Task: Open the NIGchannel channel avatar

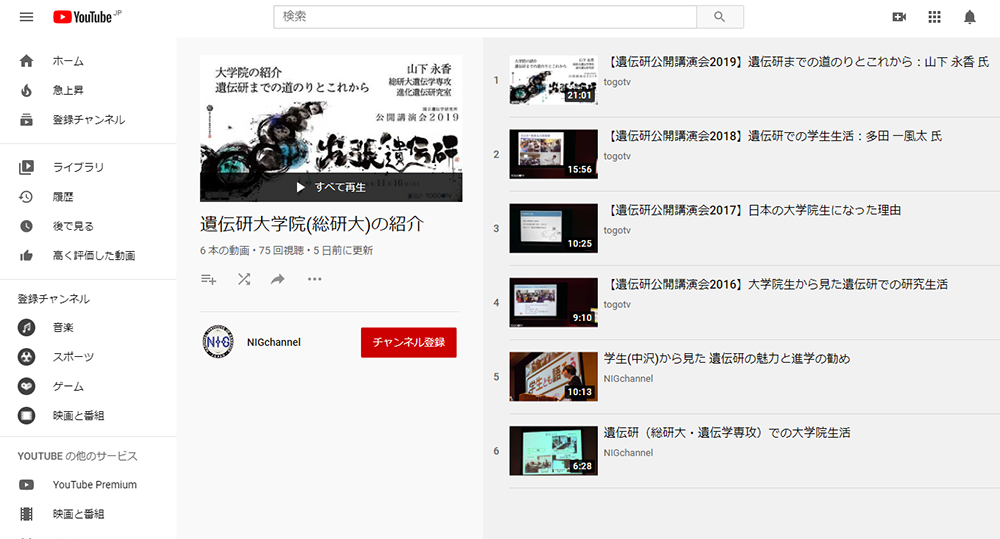Action: (218, 342)
